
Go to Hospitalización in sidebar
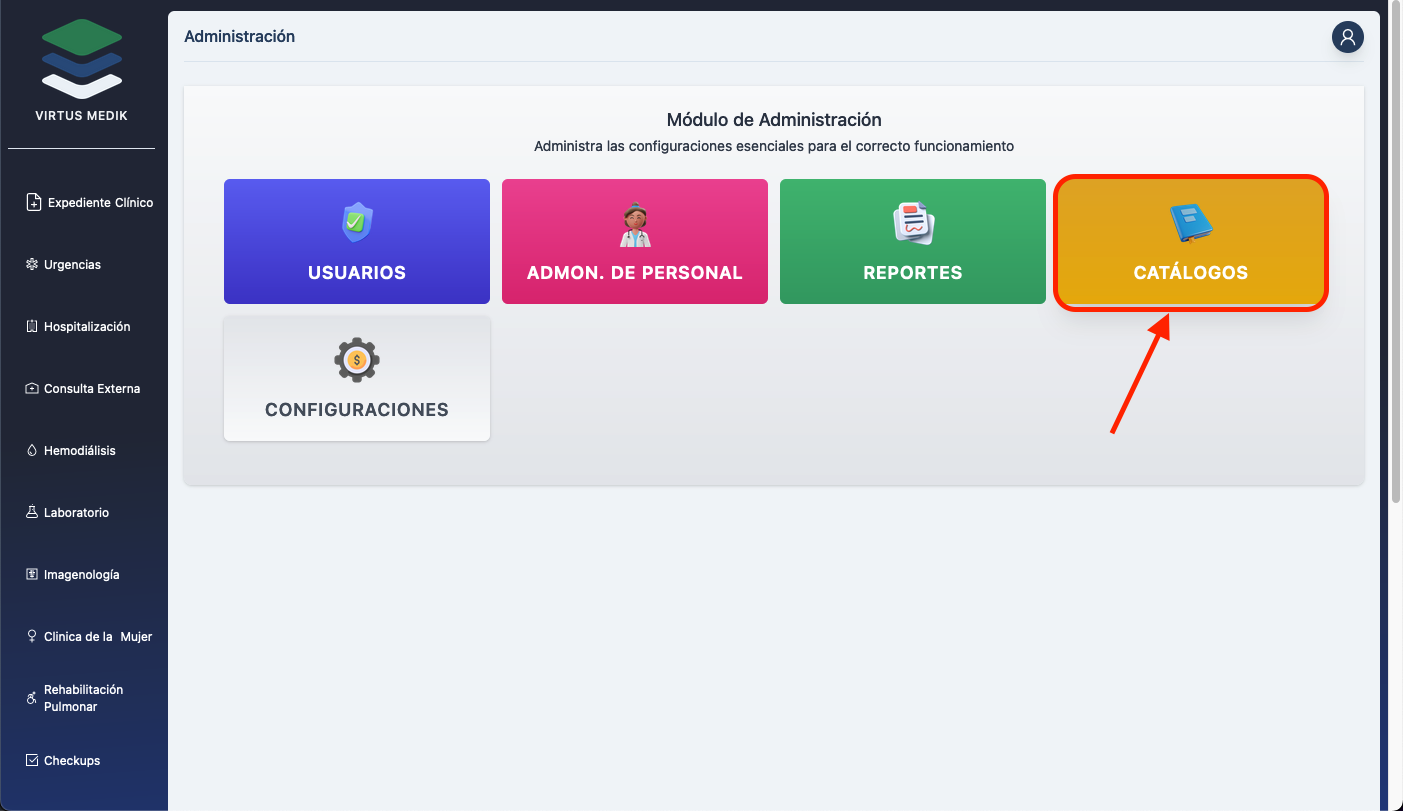click(x=86, y=327)
